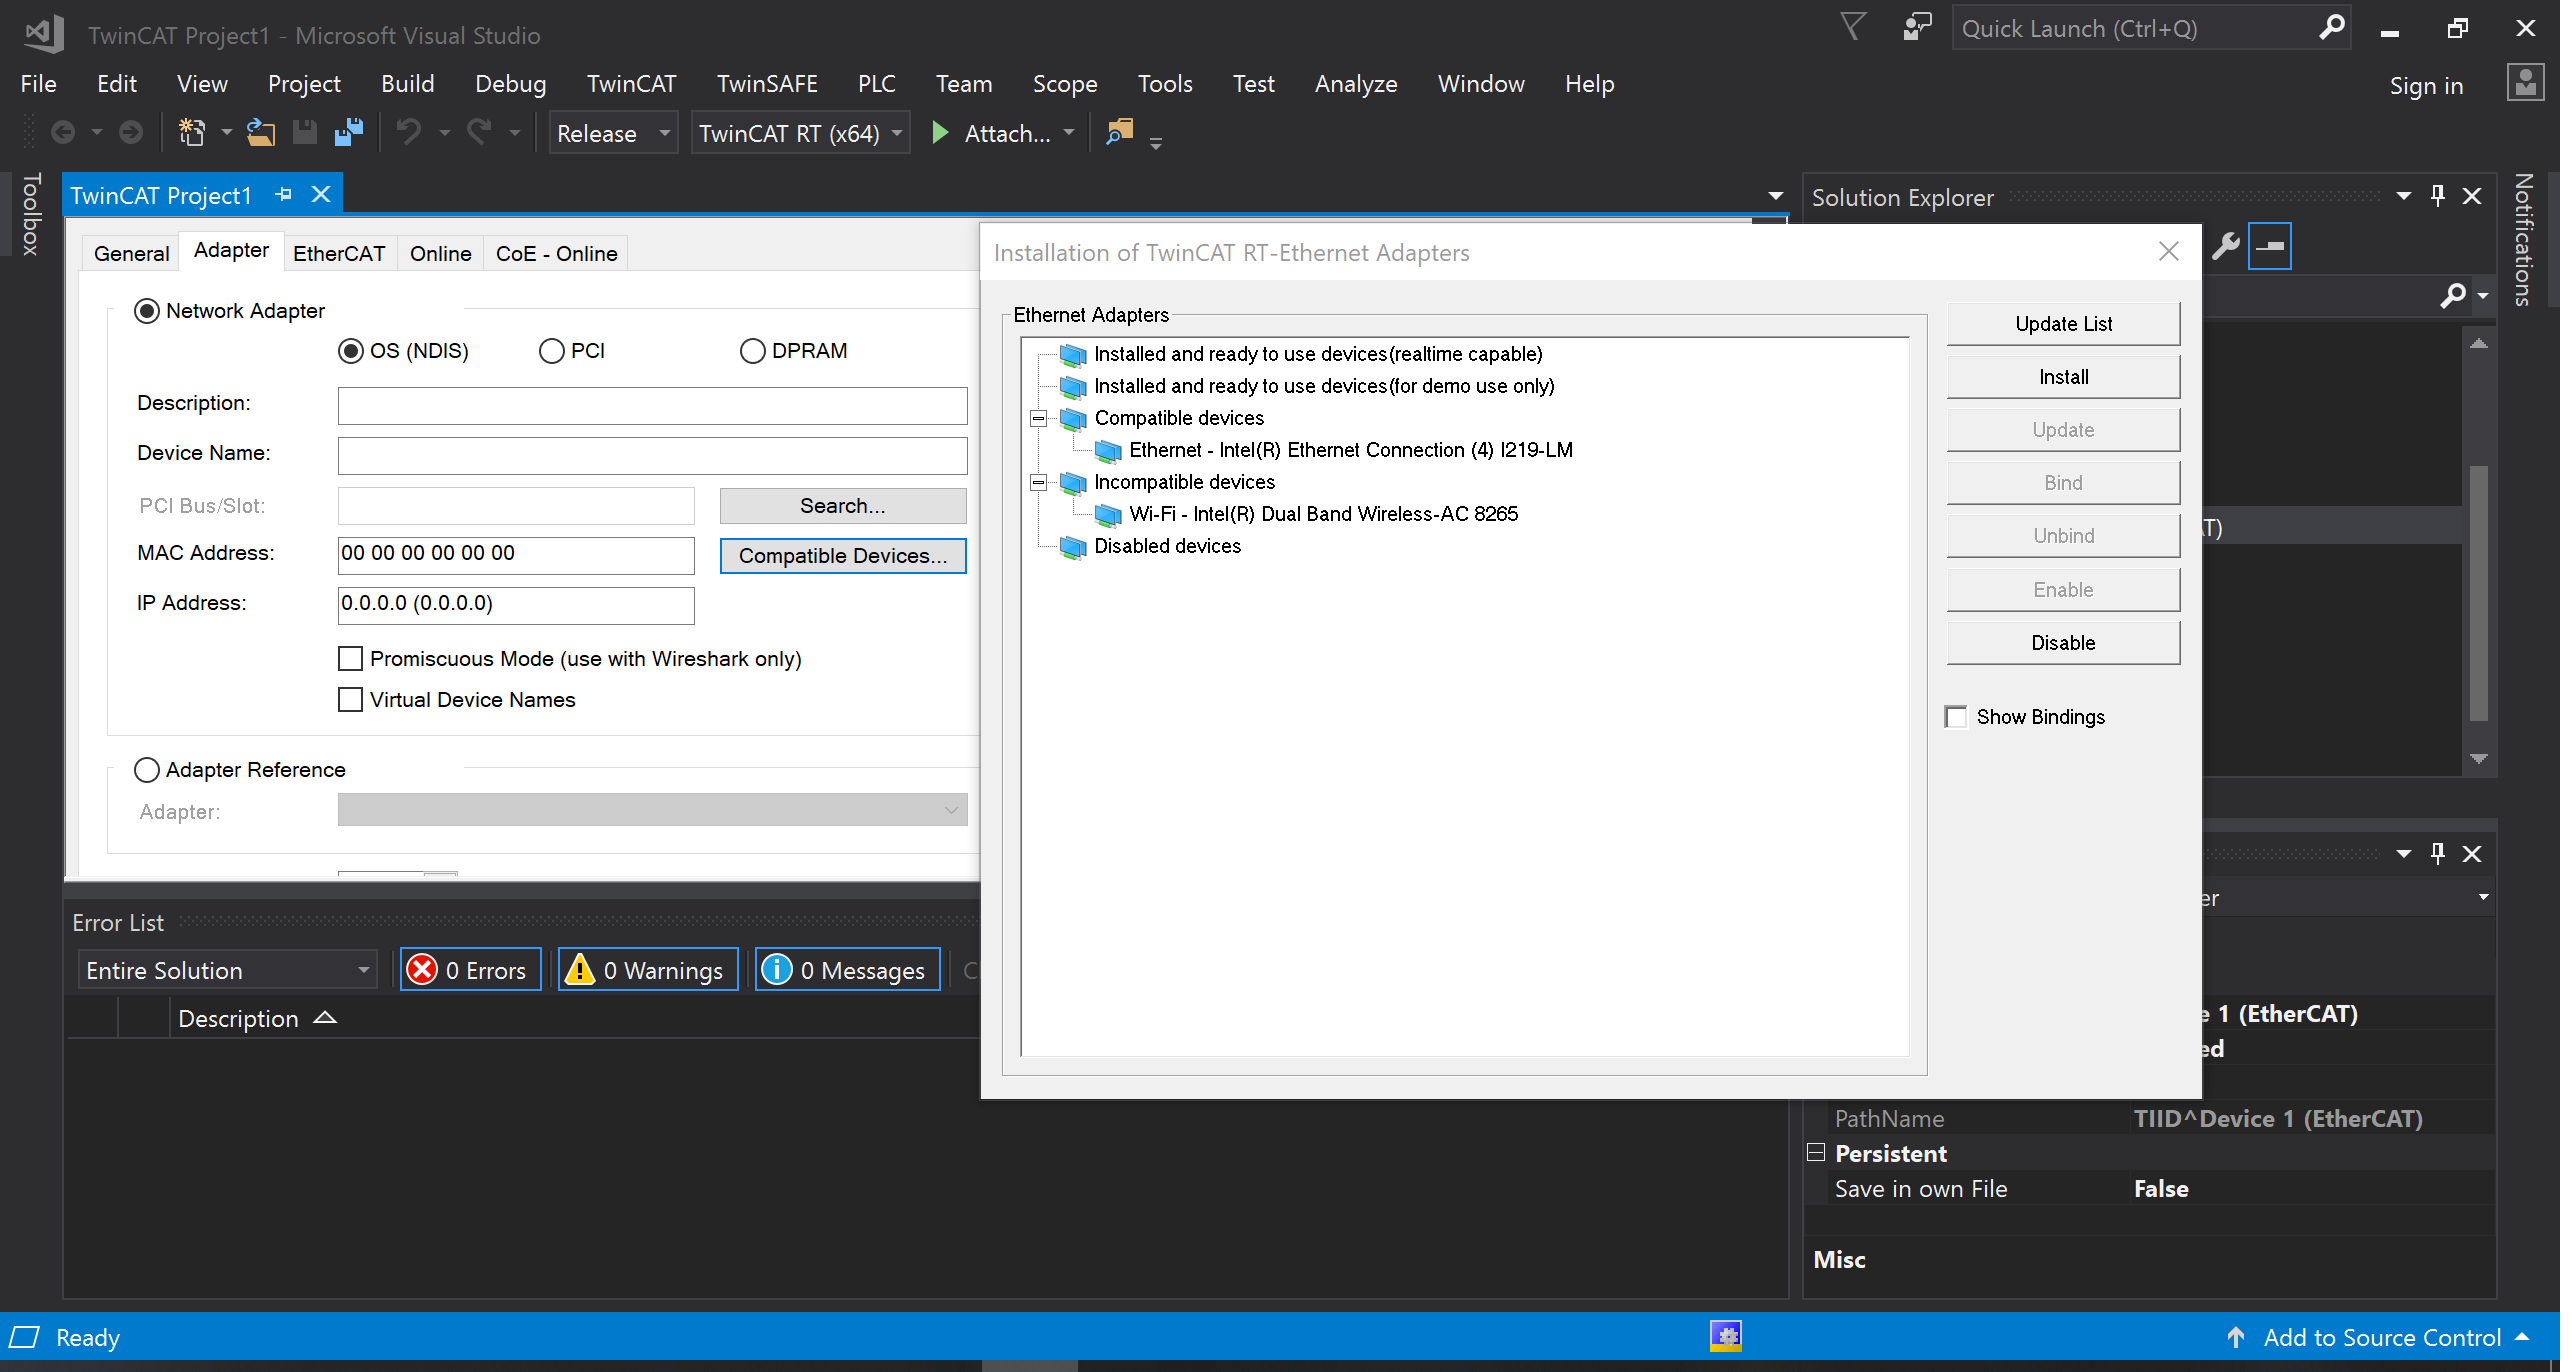Open the TwinCAT RT (x64) platform dropdown
This screenshot has width=2572, height=1372.
pos(800,133)
